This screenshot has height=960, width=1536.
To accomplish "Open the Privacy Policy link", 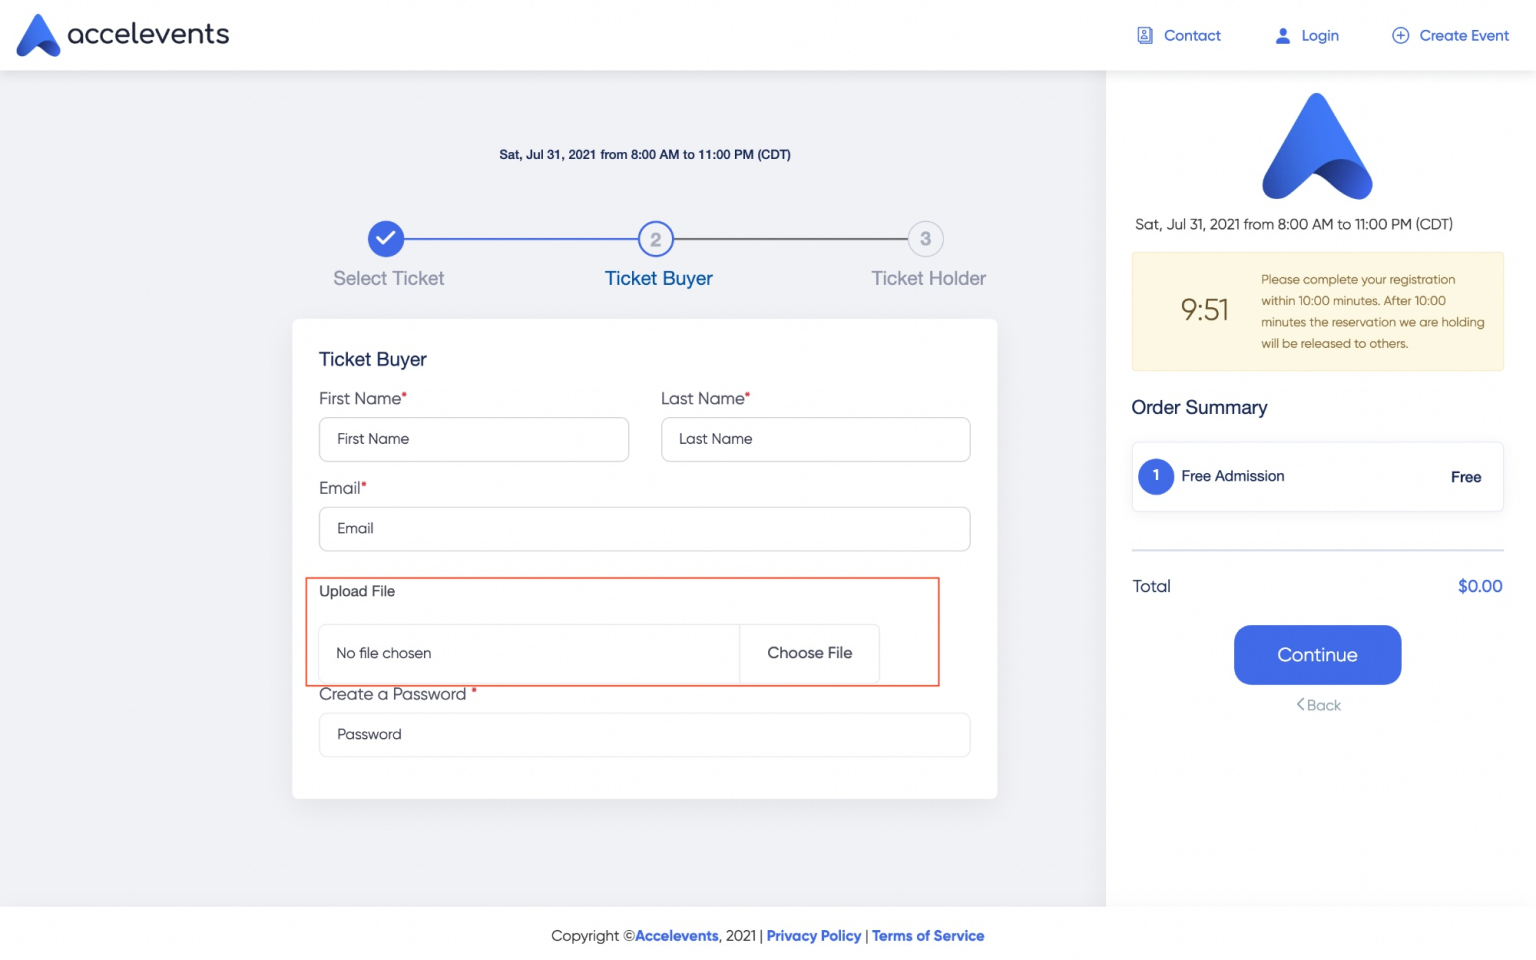I will (813, 936).
